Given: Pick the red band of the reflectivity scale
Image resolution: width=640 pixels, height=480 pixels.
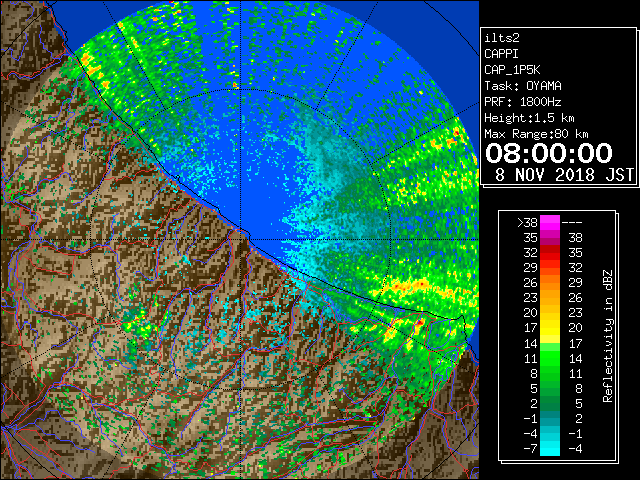Looking at the screenshot, I should coord(550,253).
